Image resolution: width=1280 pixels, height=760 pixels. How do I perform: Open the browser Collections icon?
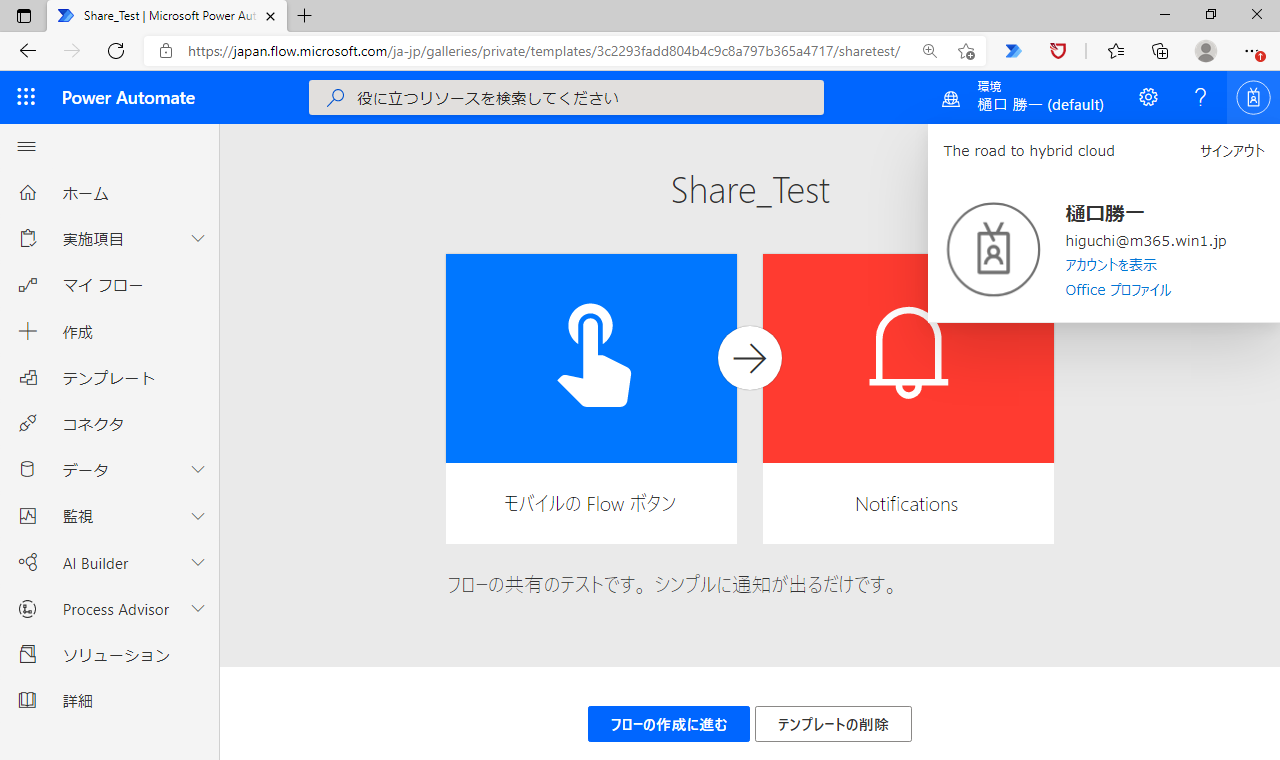tap(1160, 51)
